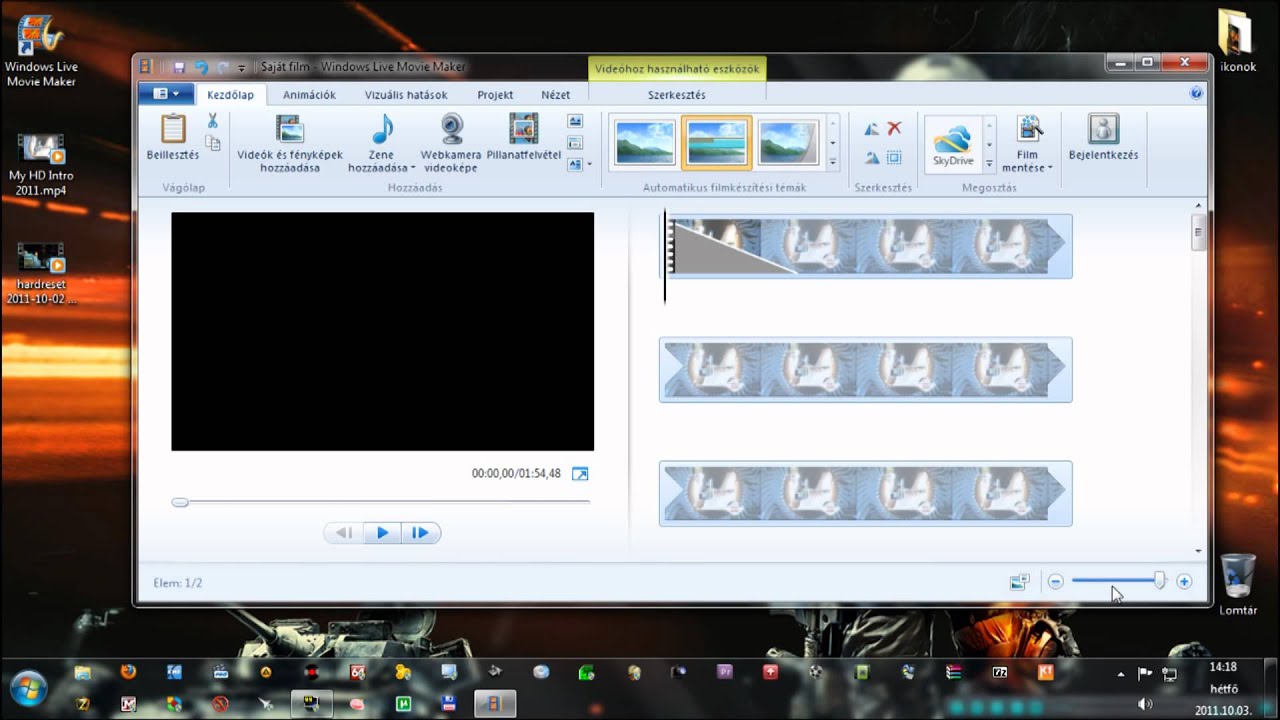
Task: Open the ikonok folder on desktop
Action: (x=1238, y=41)
